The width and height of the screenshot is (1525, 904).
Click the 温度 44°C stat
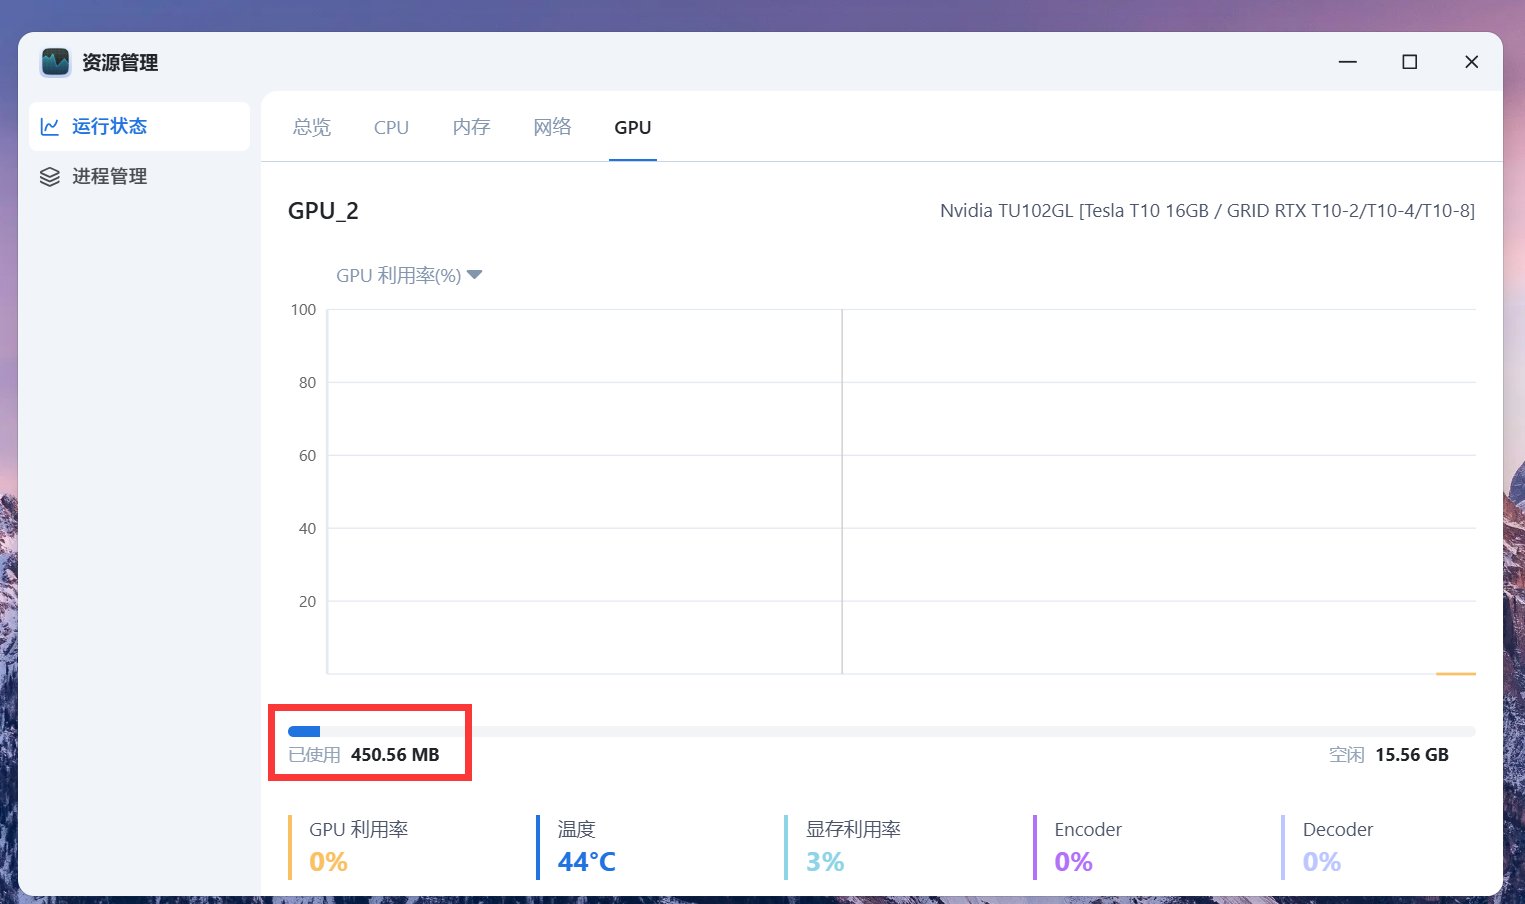click(586, 847)
